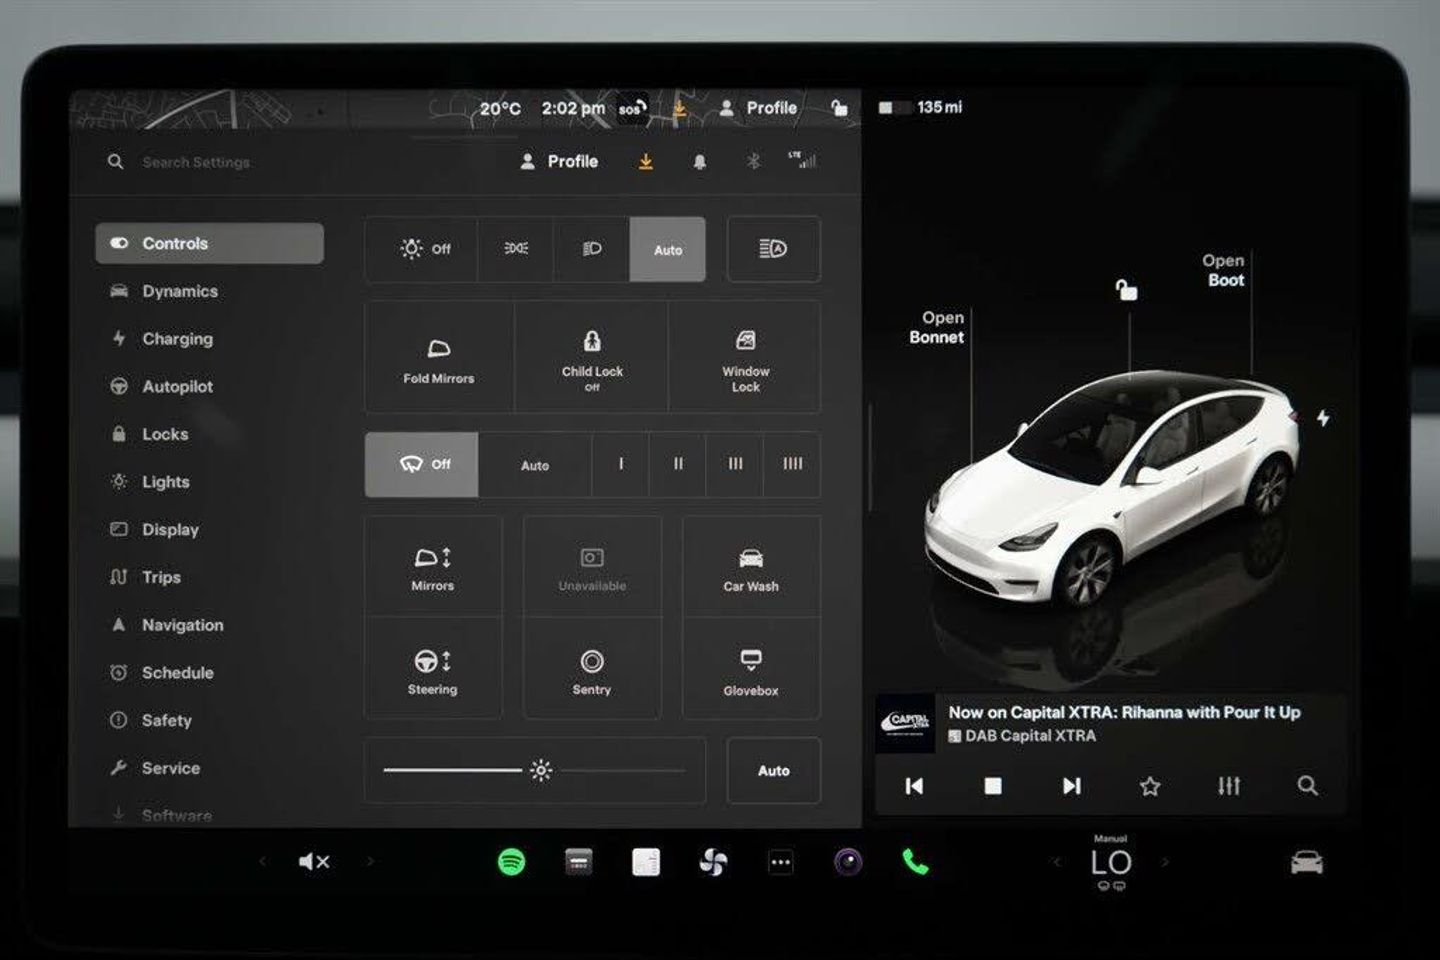Viewport: 1440px width, 960px height.
Task: Tap the muted volume speaker icon
Action: (x=314, y=862)
